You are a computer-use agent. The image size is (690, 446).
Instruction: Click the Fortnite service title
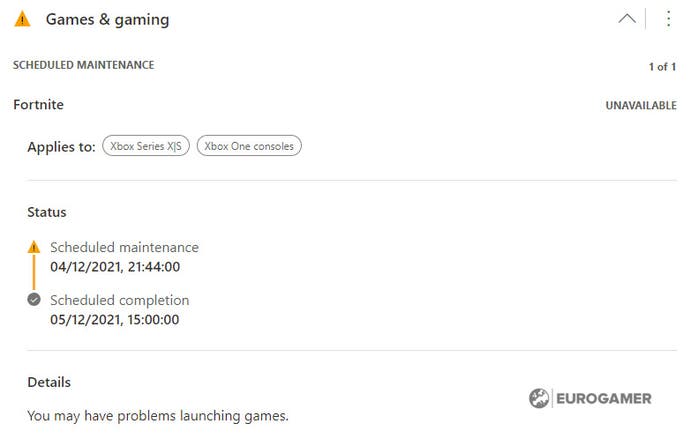click(x=38, y=105)
